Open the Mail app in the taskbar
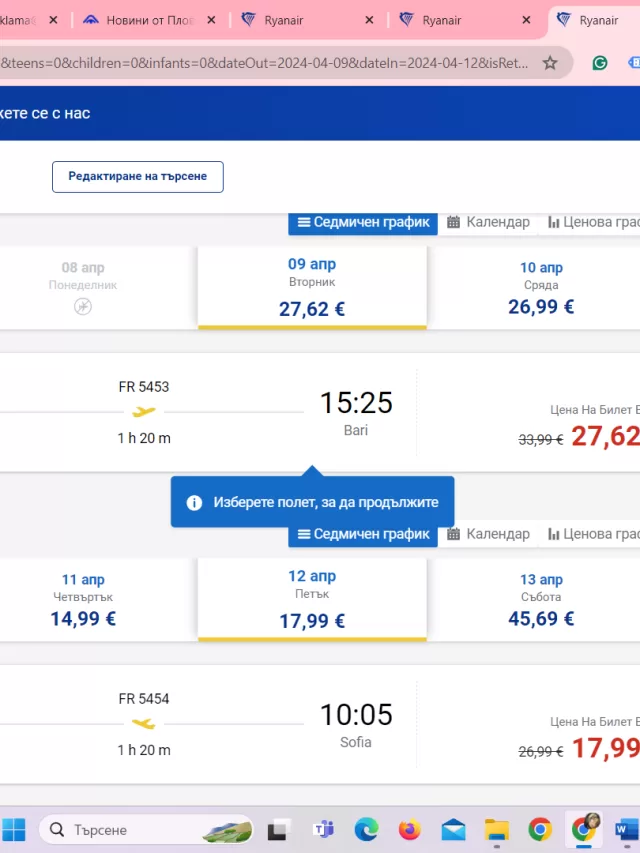640x853 pixels. point(453,830)
